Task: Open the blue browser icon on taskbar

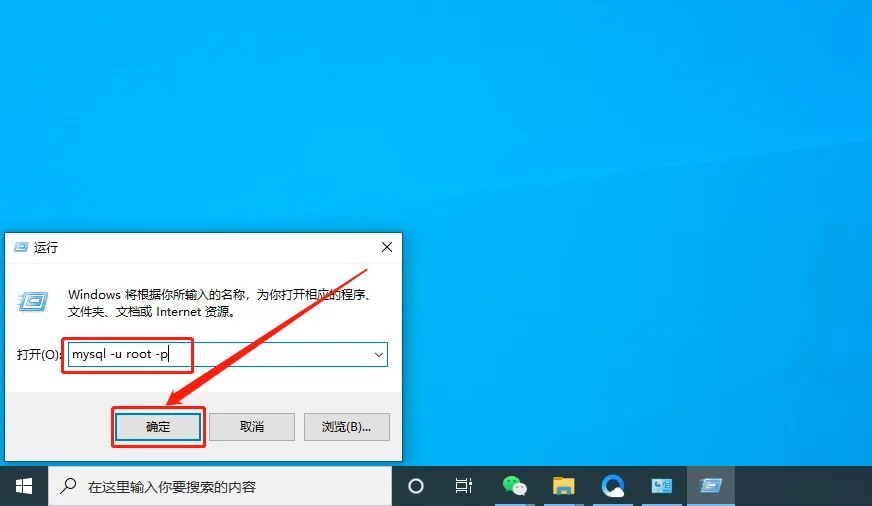Action: [x=612, y=487]
